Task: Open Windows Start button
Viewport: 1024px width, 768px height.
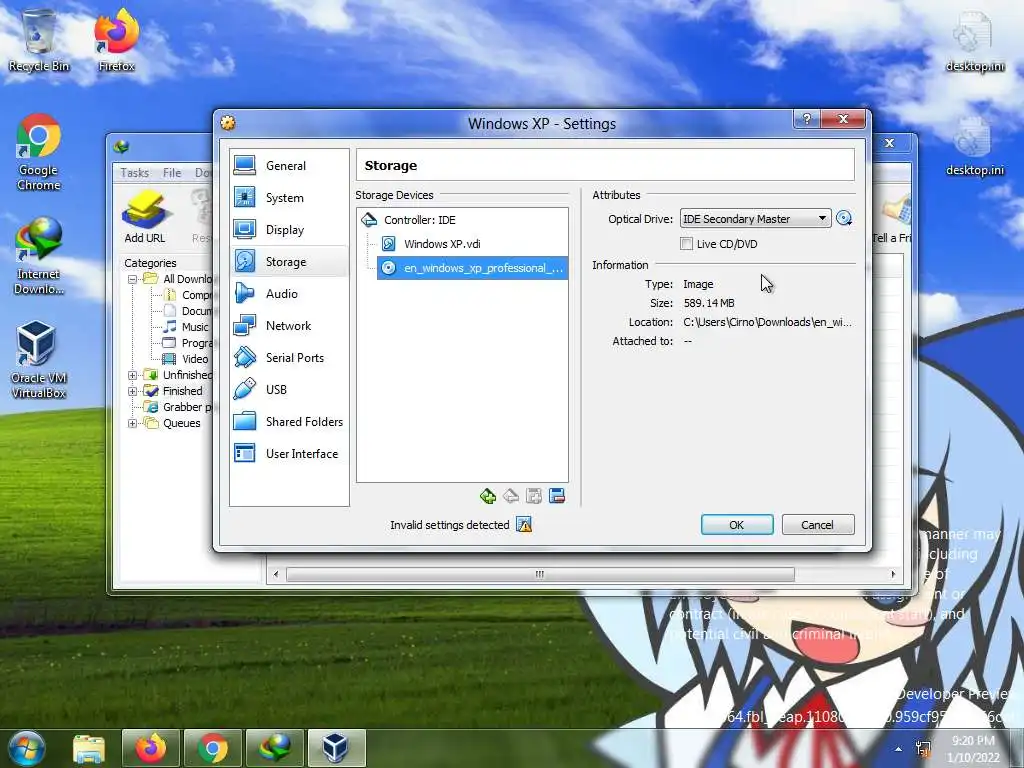Action: coord(27,748)
